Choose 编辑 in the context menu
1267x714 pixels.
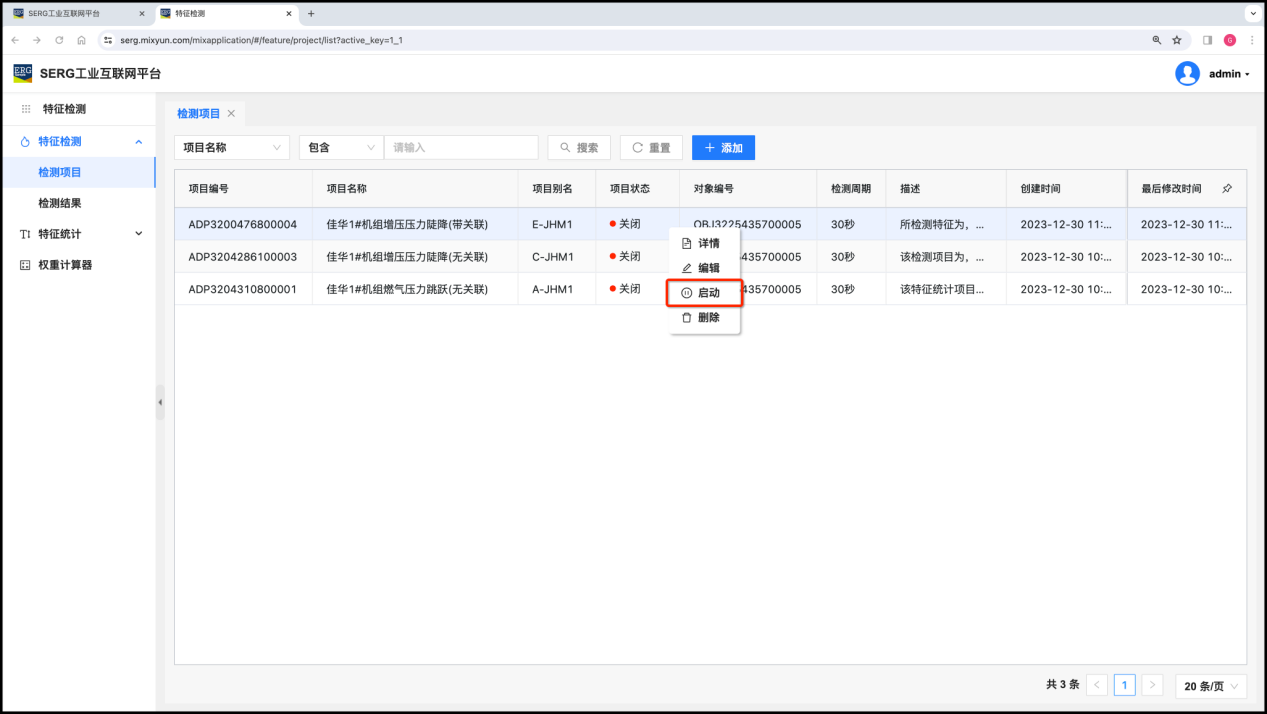coord(704,268)
